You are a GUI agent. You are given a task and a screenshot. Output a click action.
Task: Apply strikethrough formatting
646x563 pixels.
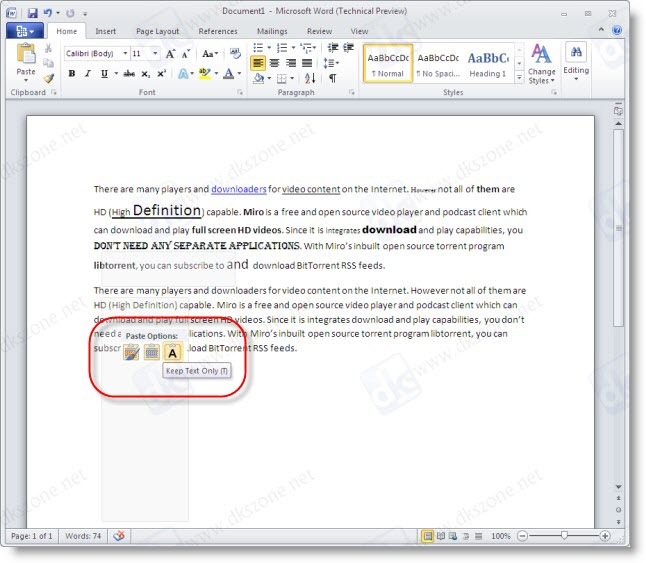(129, 74)
